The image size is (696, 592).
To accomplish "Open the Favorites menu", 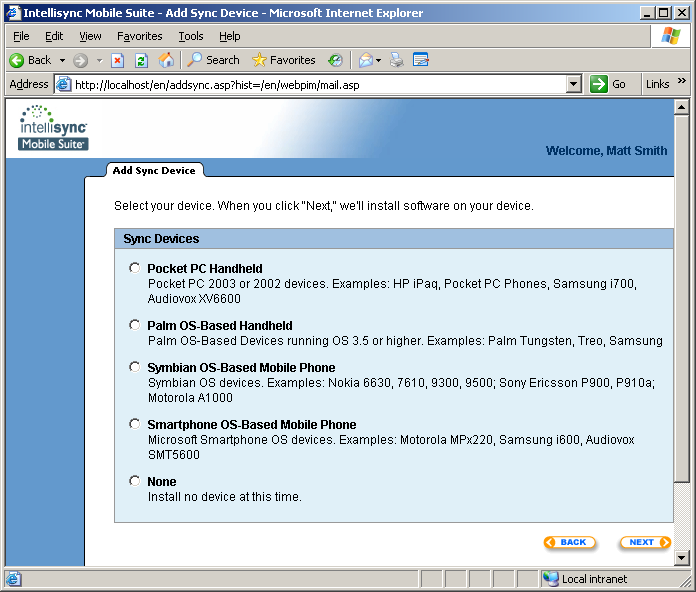I will point(139,36).
